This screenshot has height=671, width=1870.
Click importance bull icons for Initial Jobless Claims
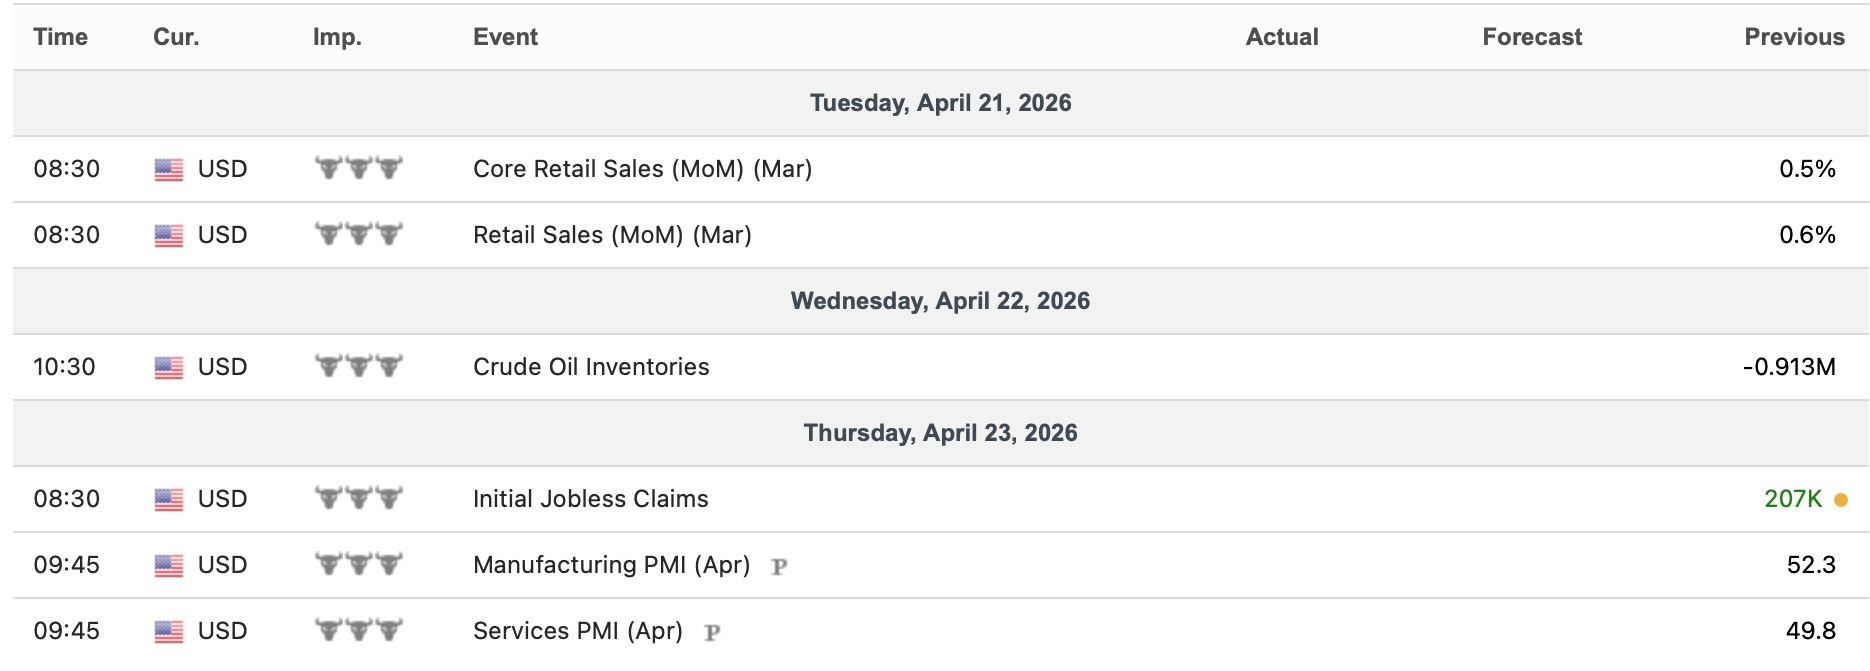358,499
